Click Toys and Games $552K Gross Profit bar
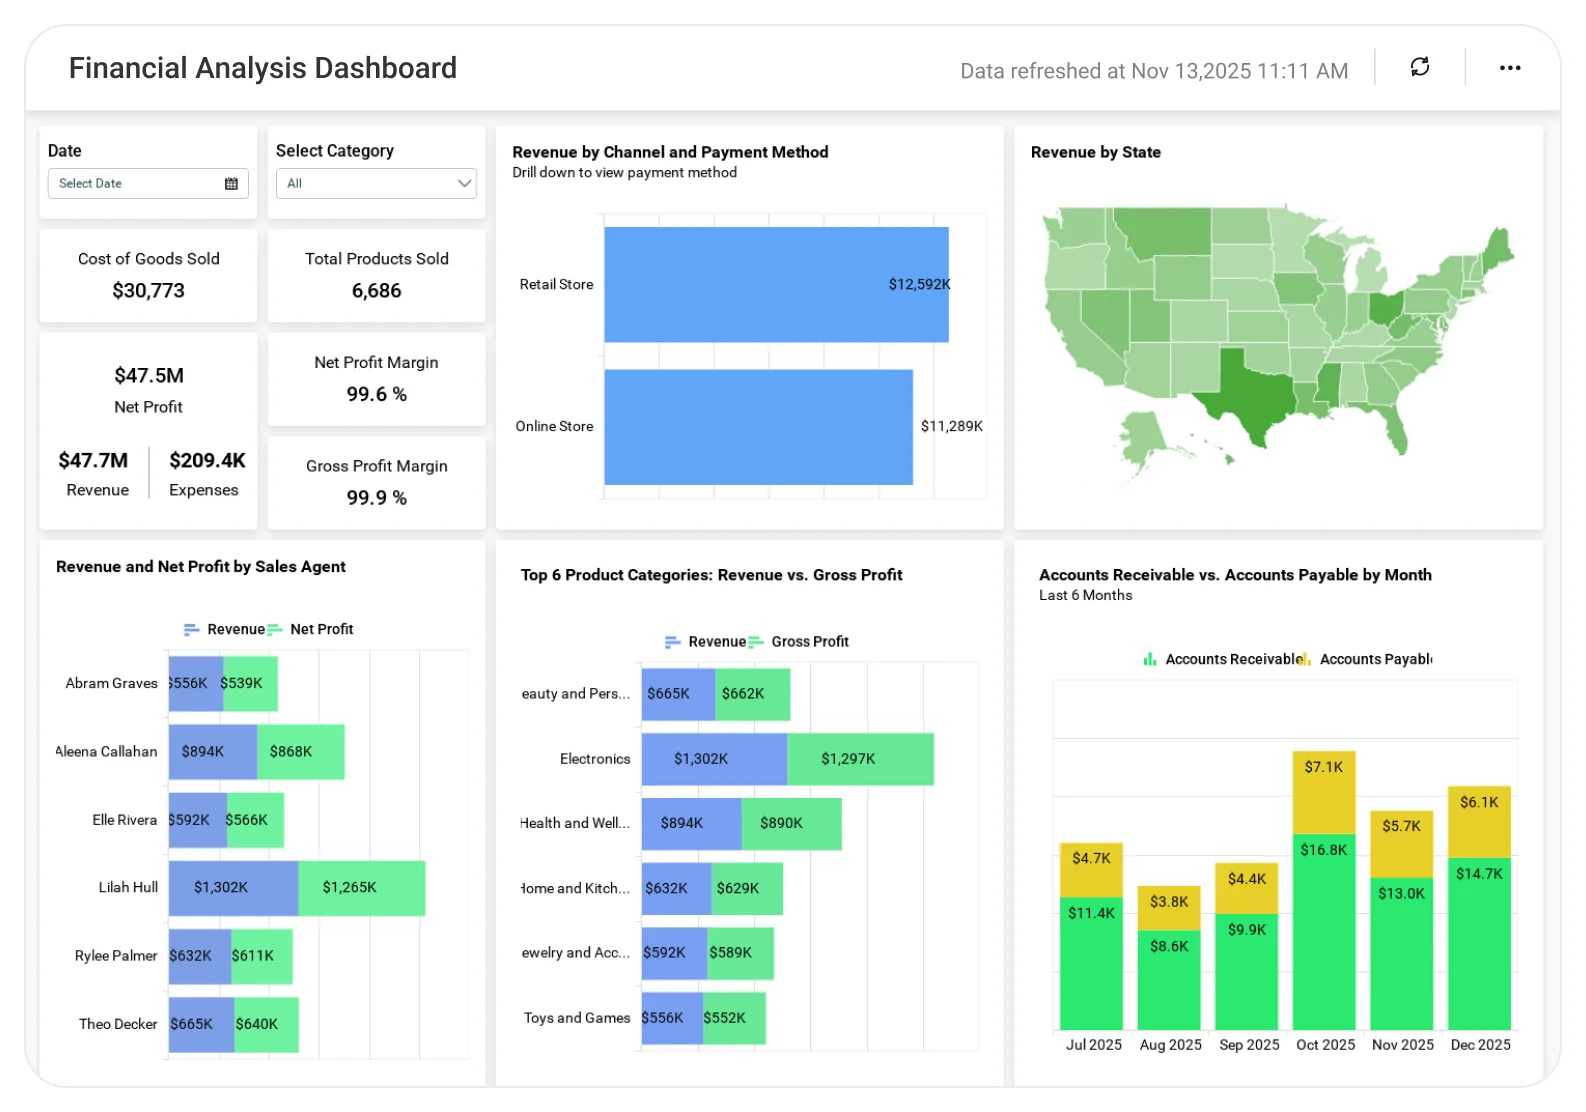The image size is (1586, 1112). tap(734, 1018)
